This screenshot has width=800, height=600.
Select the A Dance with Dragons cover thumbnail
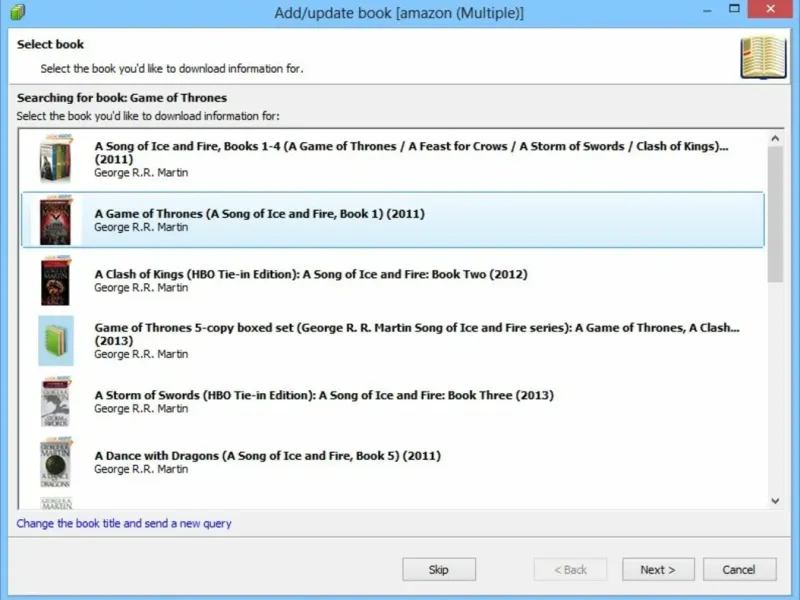(x=56, y=462)
